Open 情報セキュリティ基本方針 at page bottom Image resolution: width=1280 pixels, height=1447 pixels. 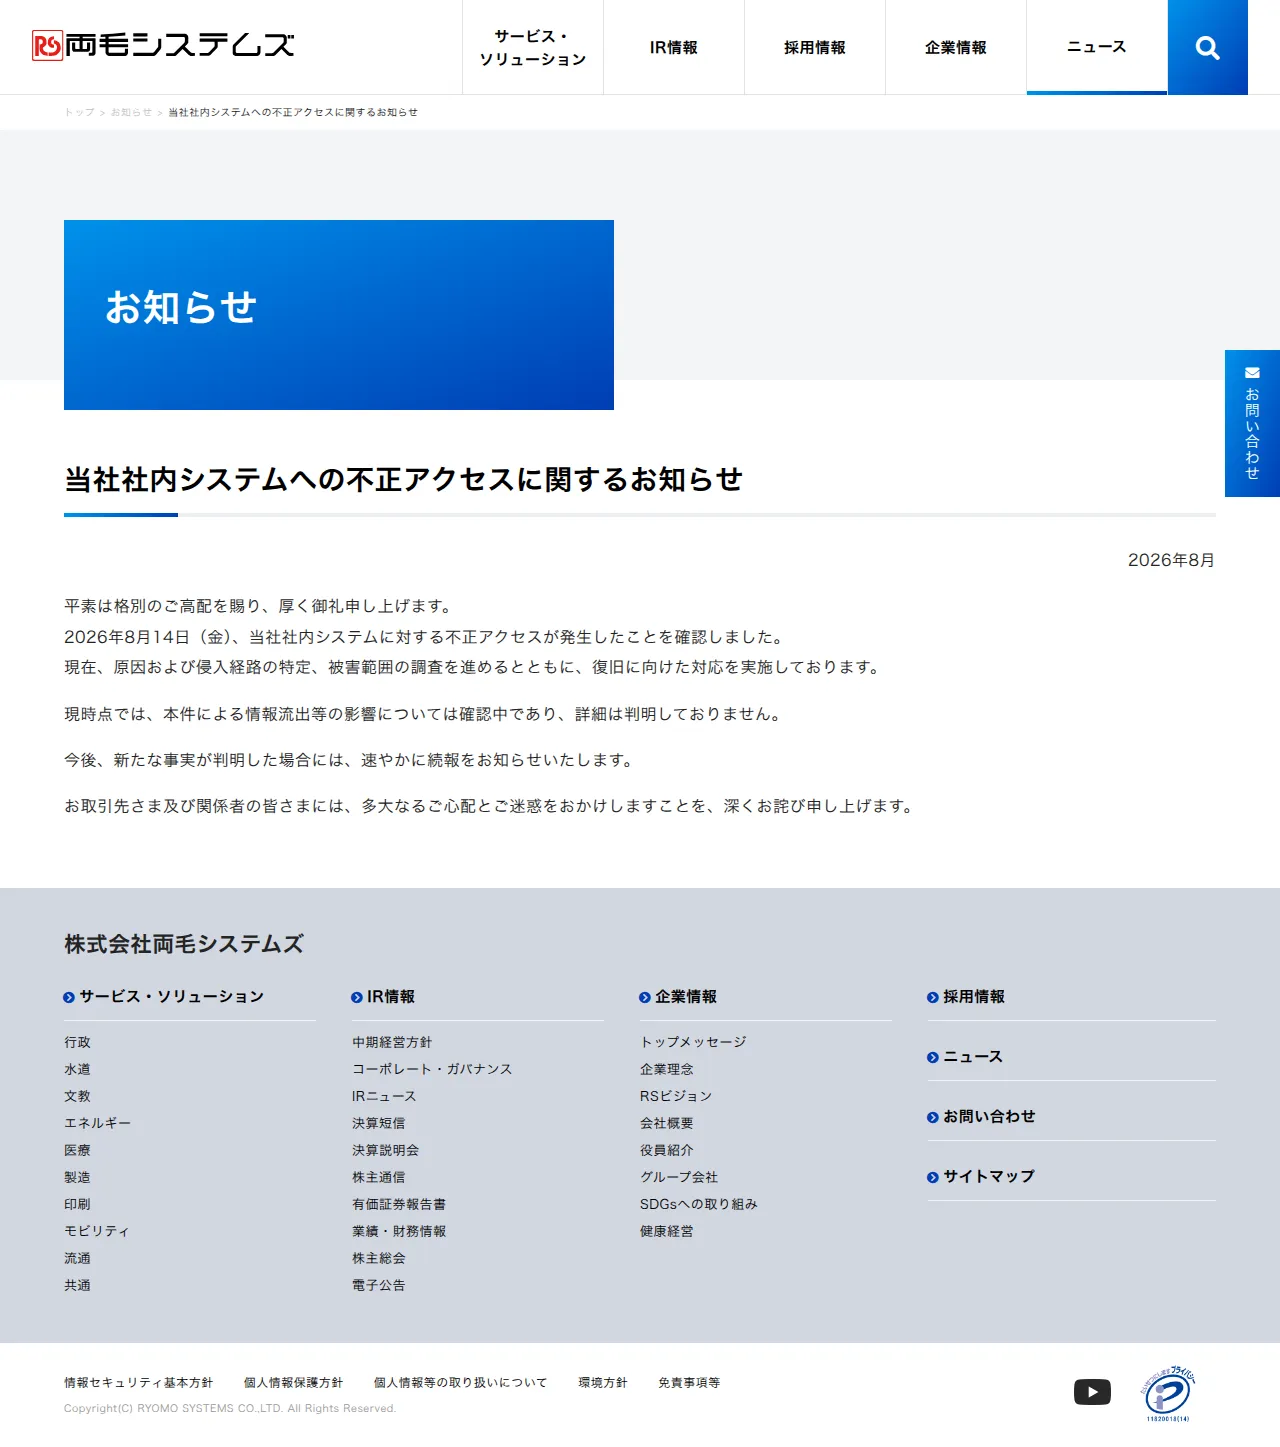pos(138,1383)
